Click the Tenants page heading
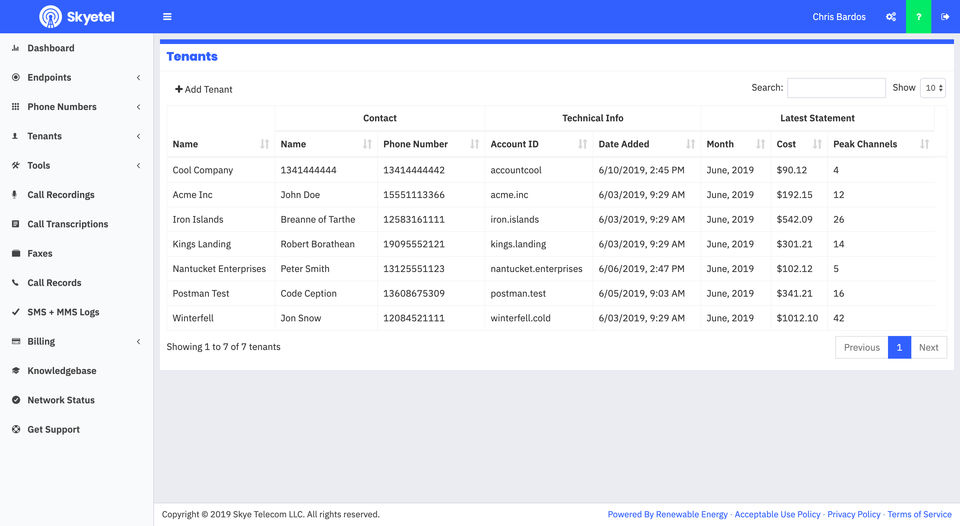Viewport: 960px width, 526px height. click(192, 56)
